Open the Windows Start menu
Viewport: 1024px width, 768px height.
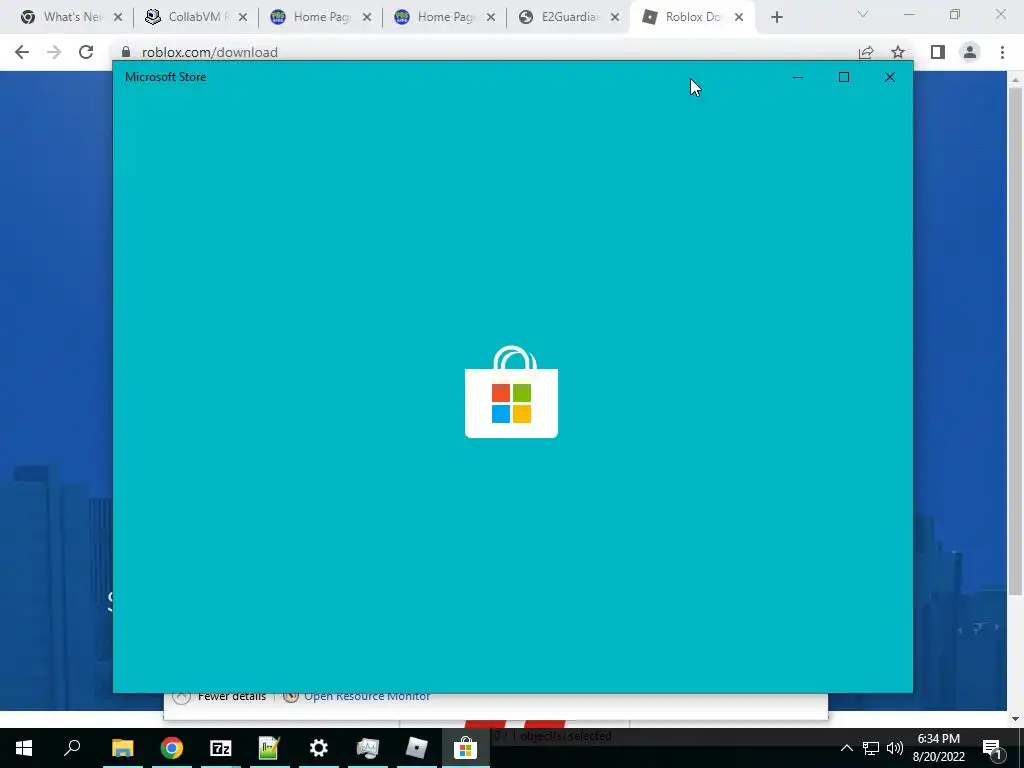24,748
